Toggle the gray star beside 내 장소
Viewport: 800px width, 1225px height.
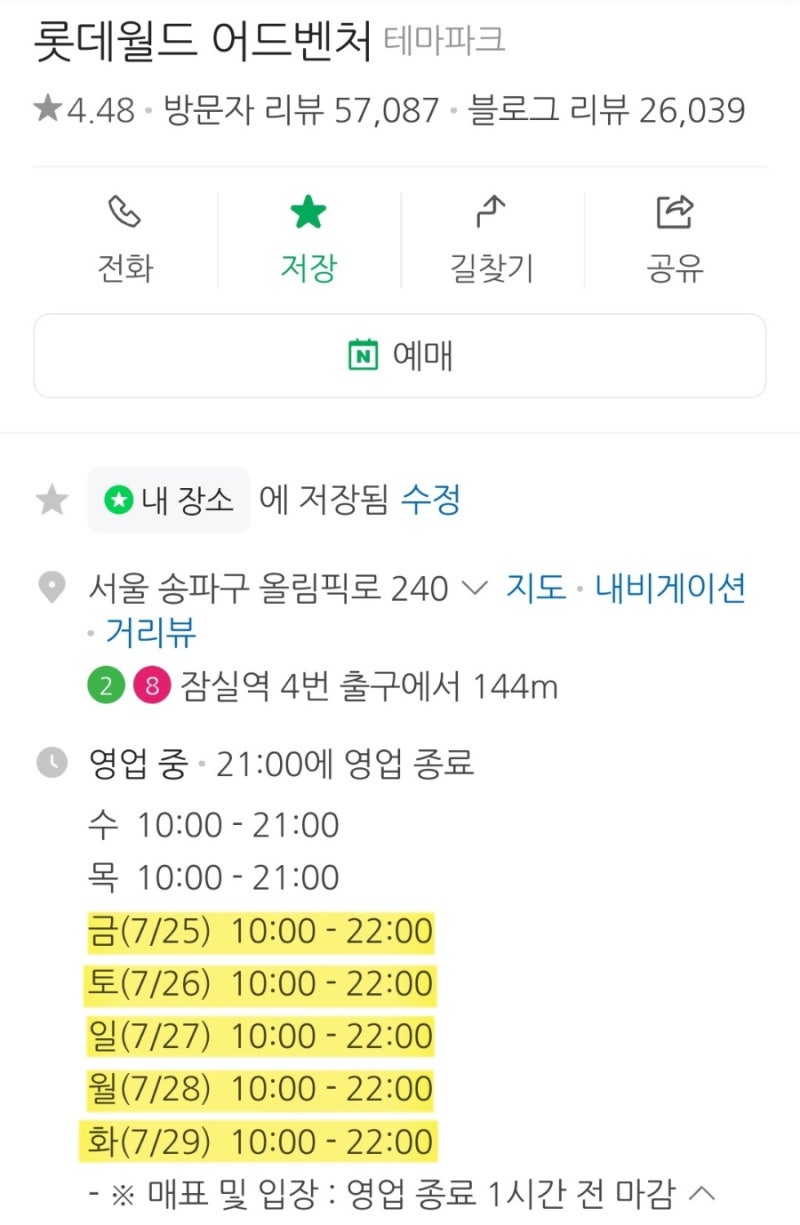pos(50,497)
